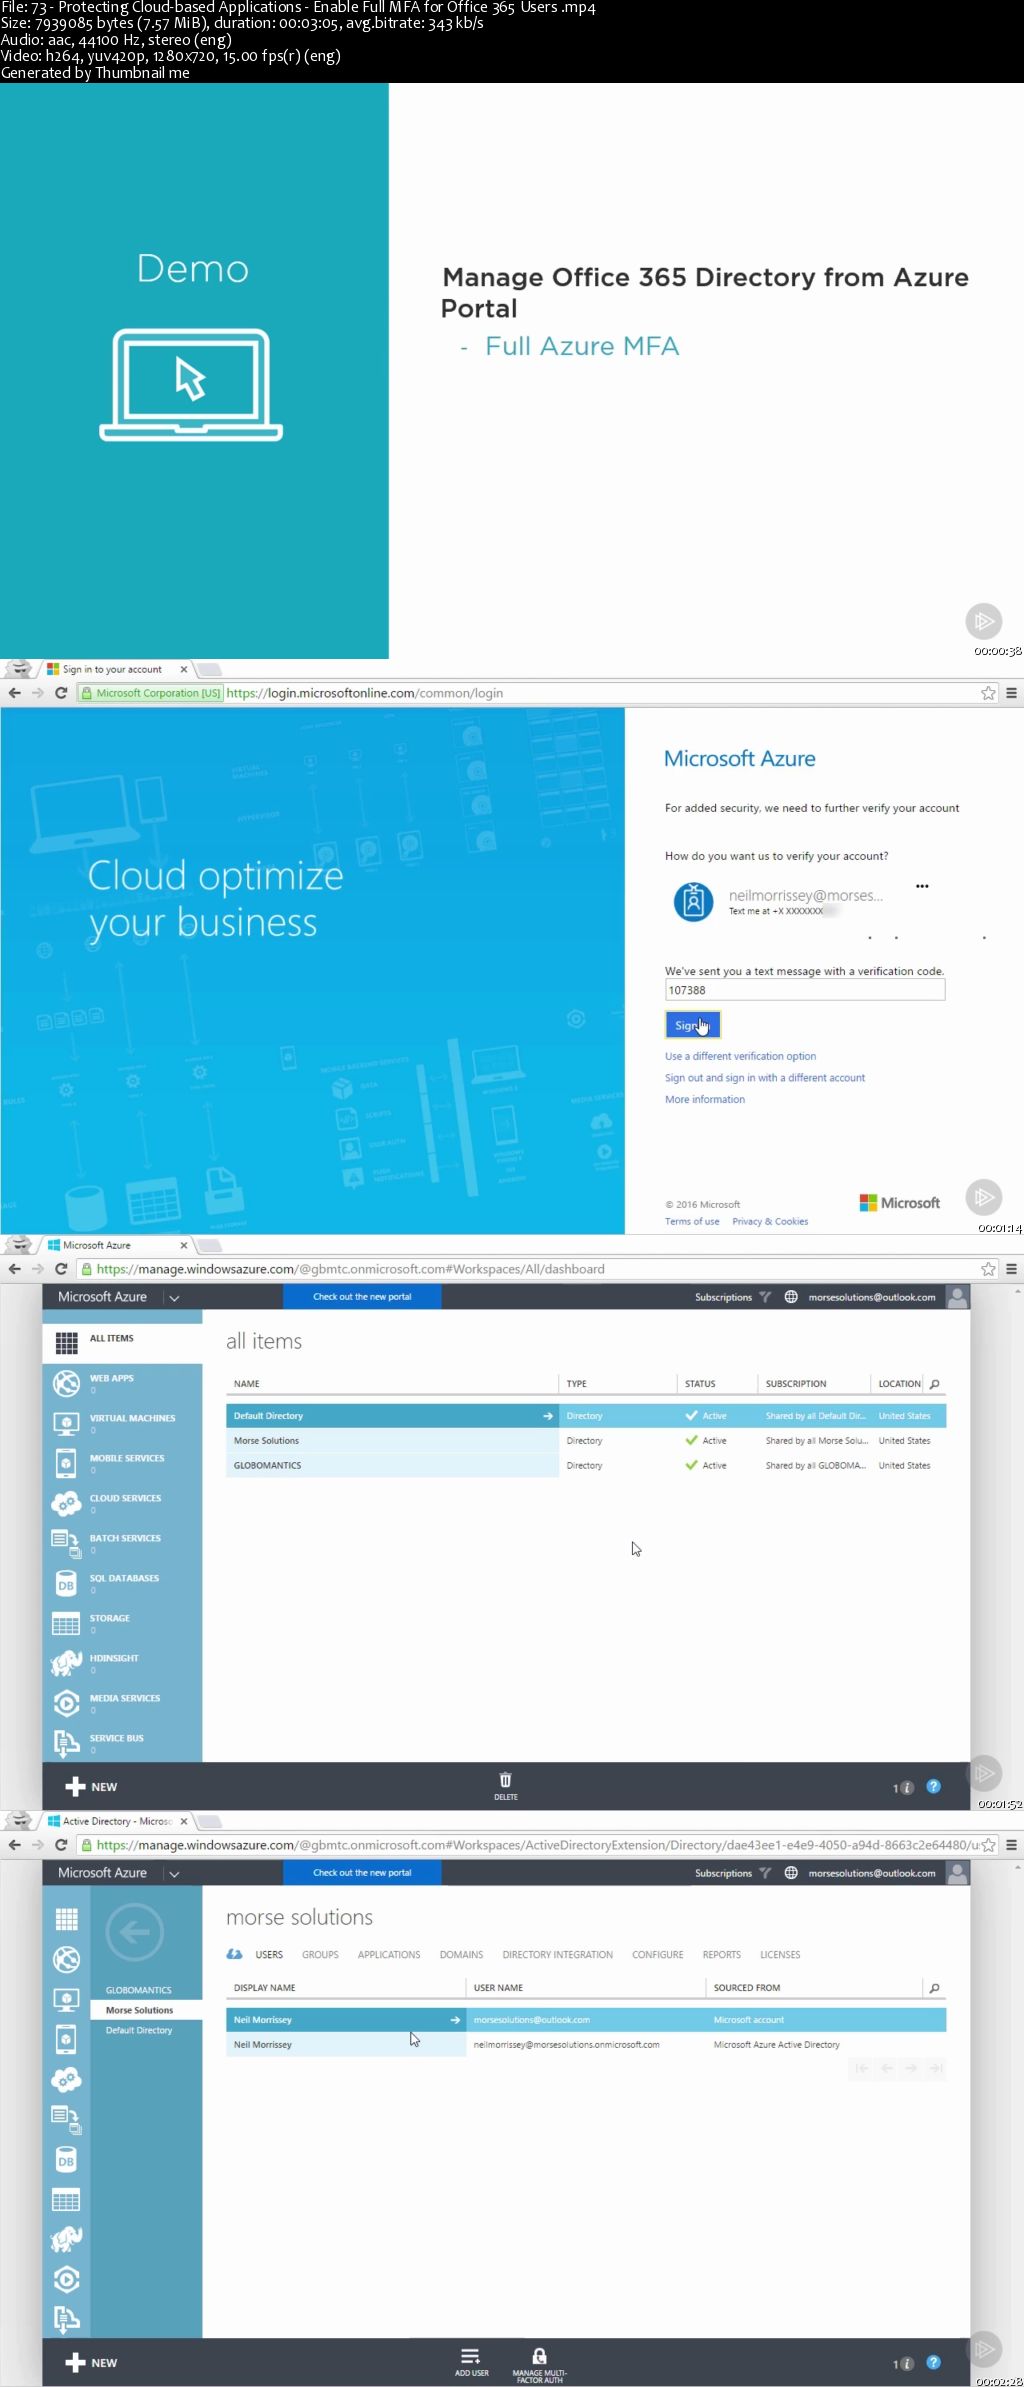Select GLOBOMANTICS in directory list beside back arrow
This screenshot has width=1024, height=2387.
pos(138,1990)
